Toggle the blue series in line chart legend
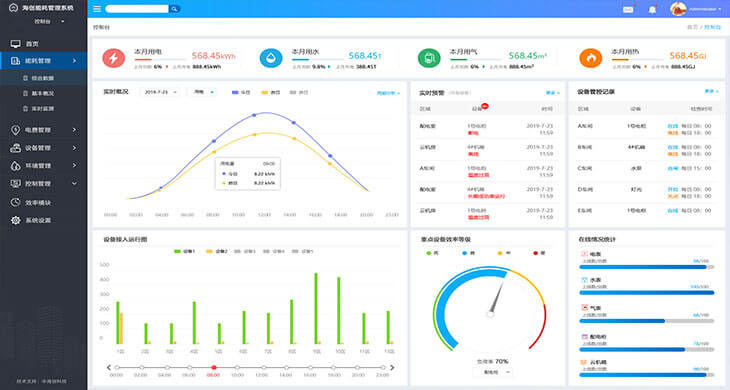The height and width of the screenshot is (390, 730). point(241,93)
